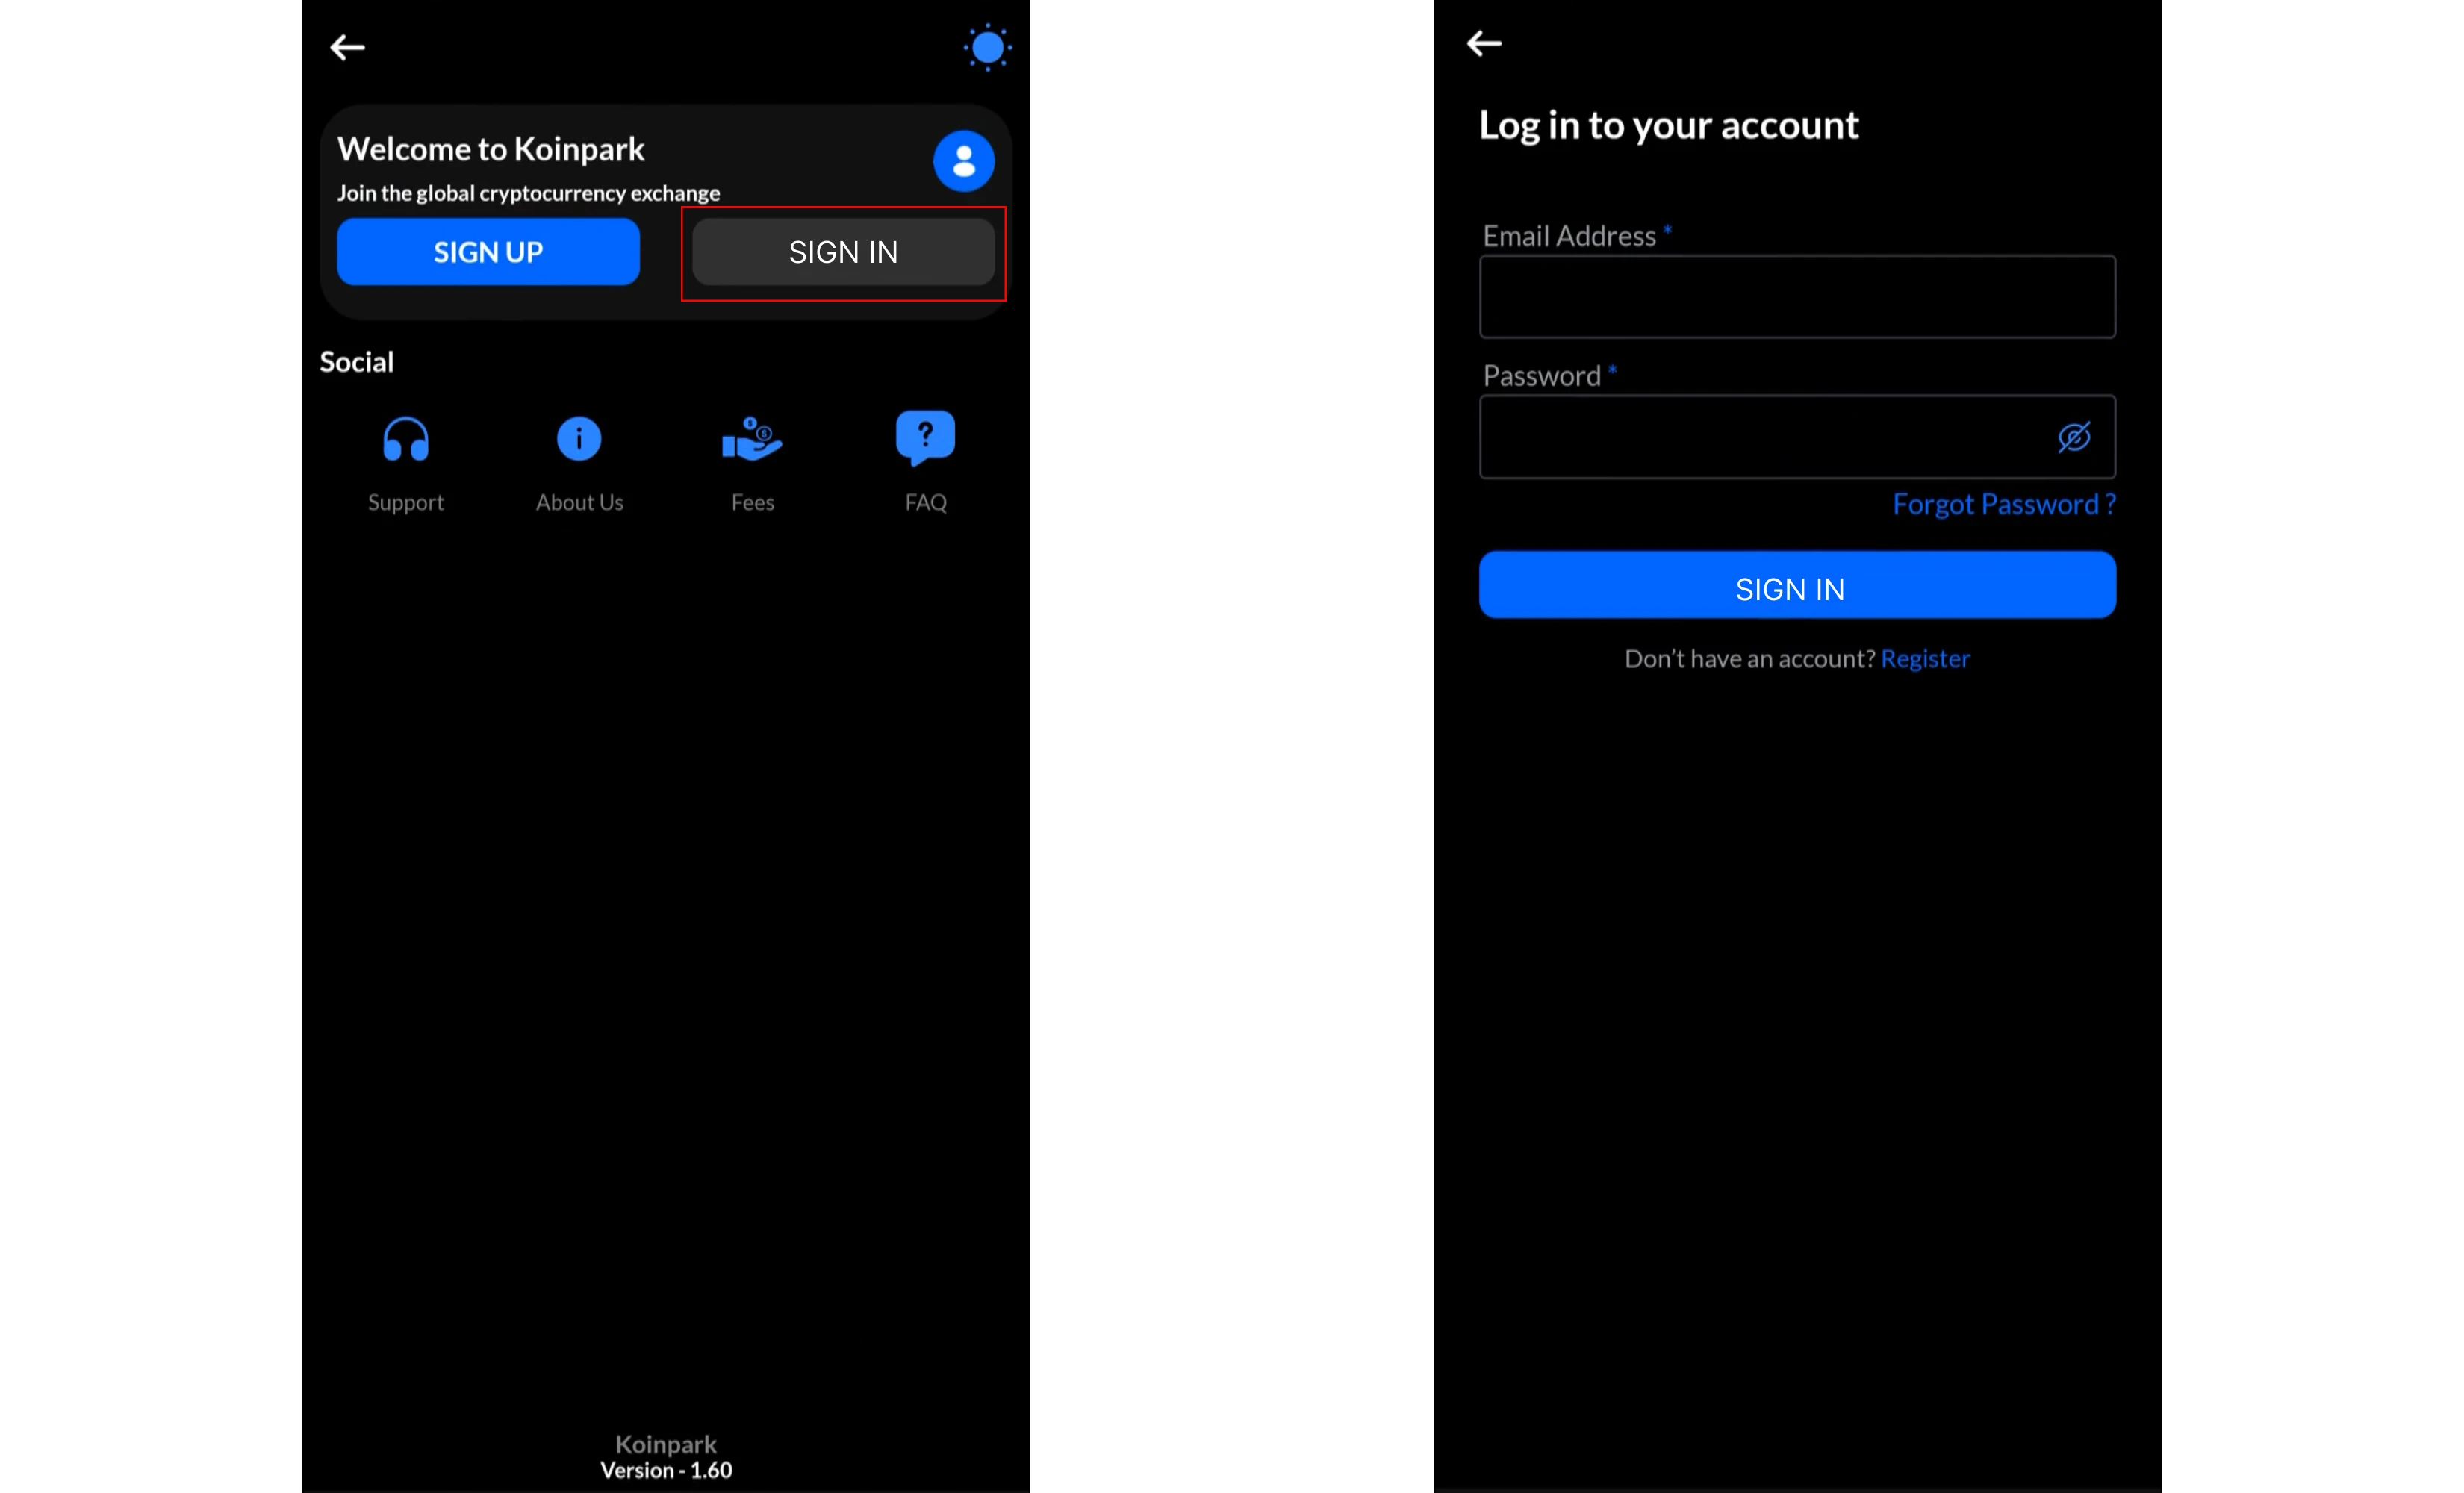The width and height of the screenshot is (2464, 1493).
Task: Open the Forgot Password link
Action: click(2003, 504)
